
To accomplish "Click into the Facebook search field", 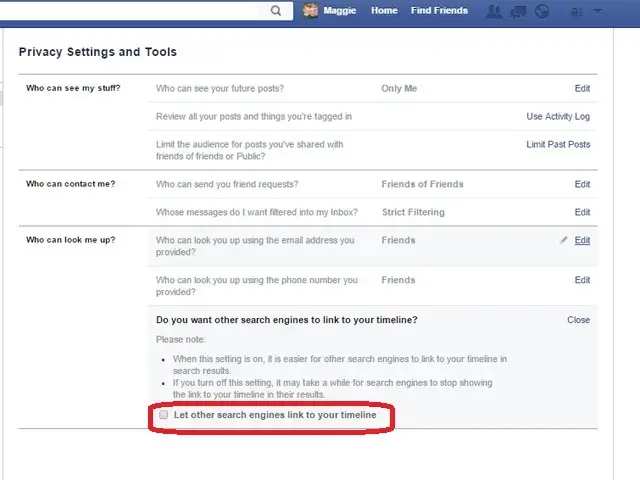I will click(x=130, y=11).
